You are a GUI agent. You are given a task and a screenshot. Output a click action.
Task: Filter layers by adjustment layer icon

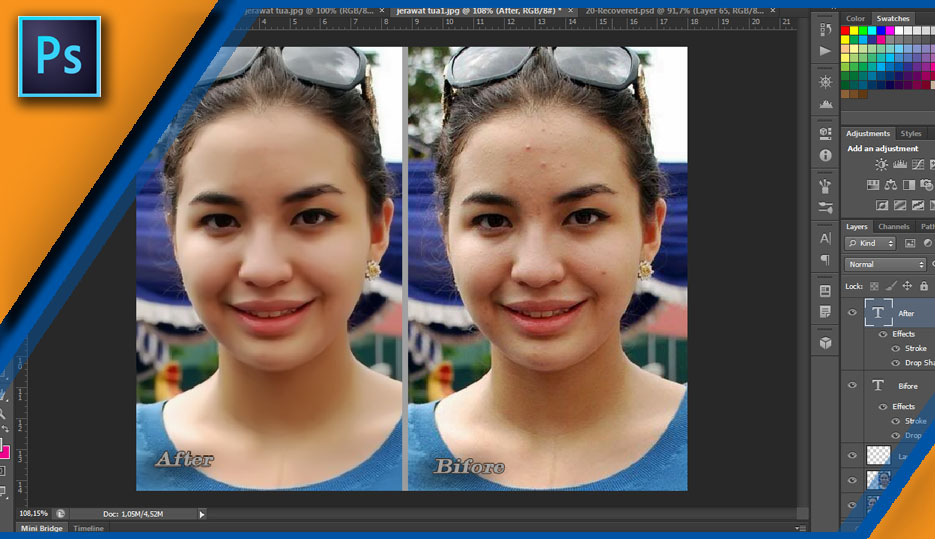[927, 243]
